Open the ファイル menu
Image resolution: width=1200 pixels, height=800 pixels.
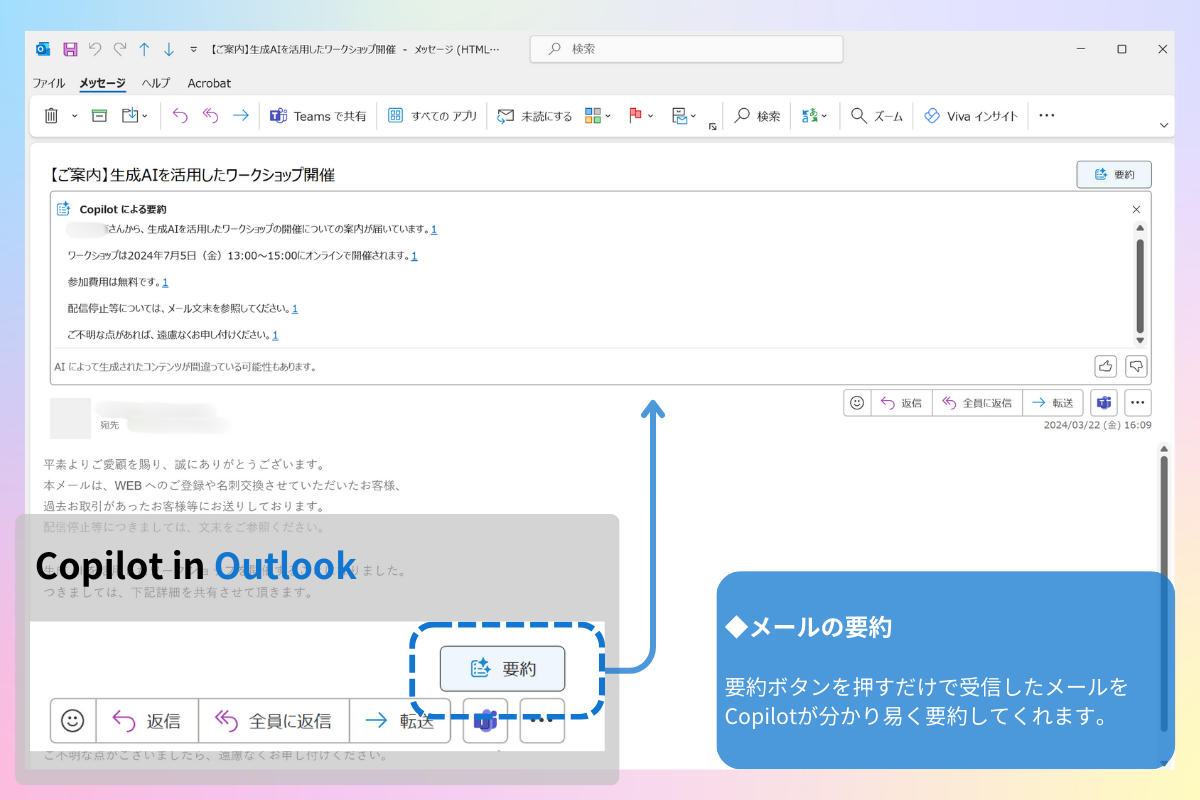[x=49, y=83]
